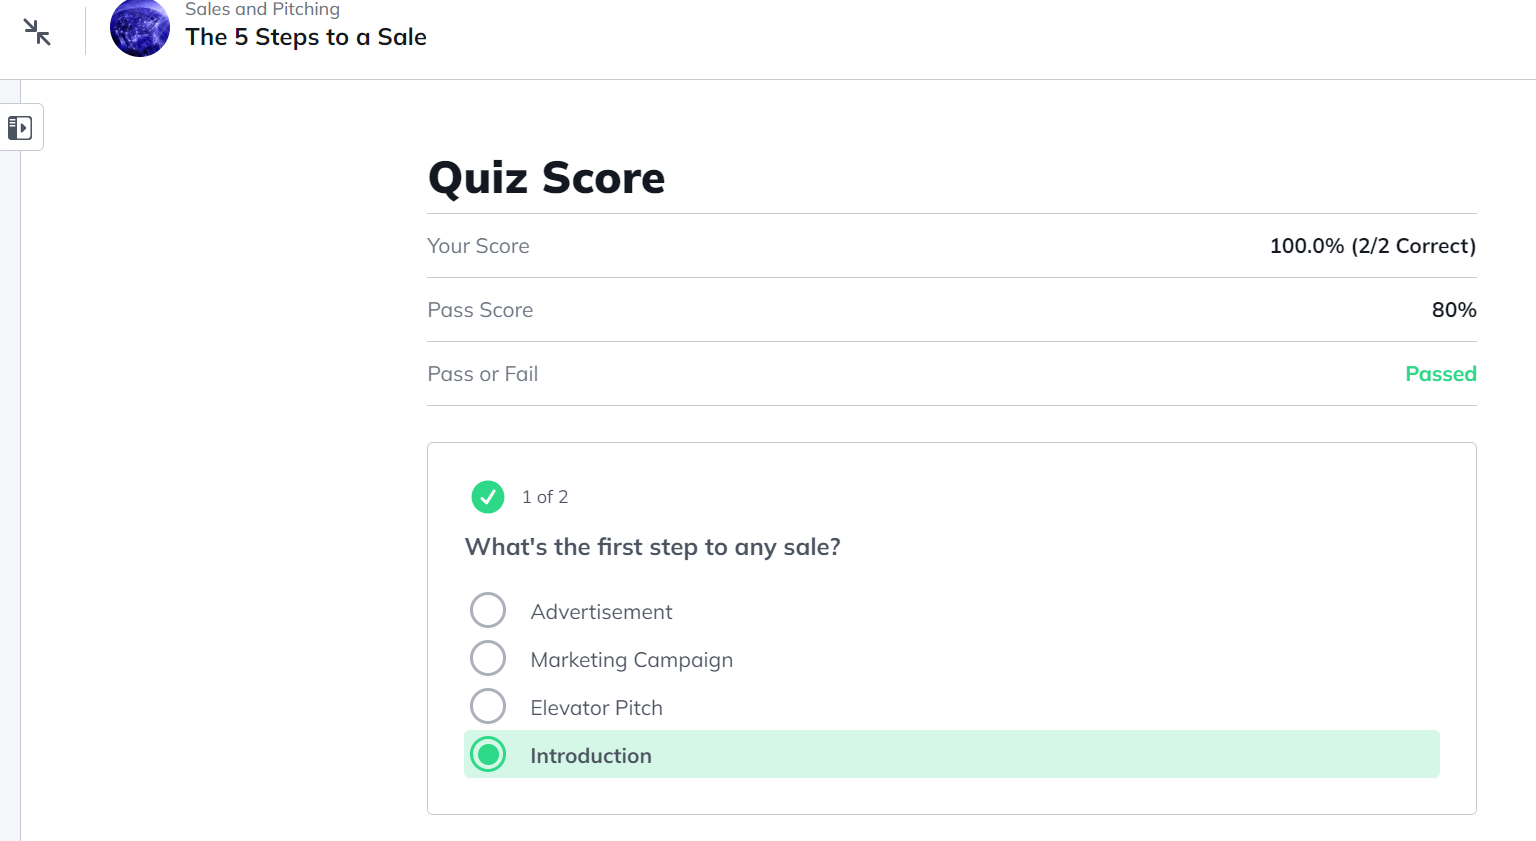This screenshot has width=1536, height=841.
Task: Pick the Elevator Pitch radio button
Action: click(x=488, y=706)
